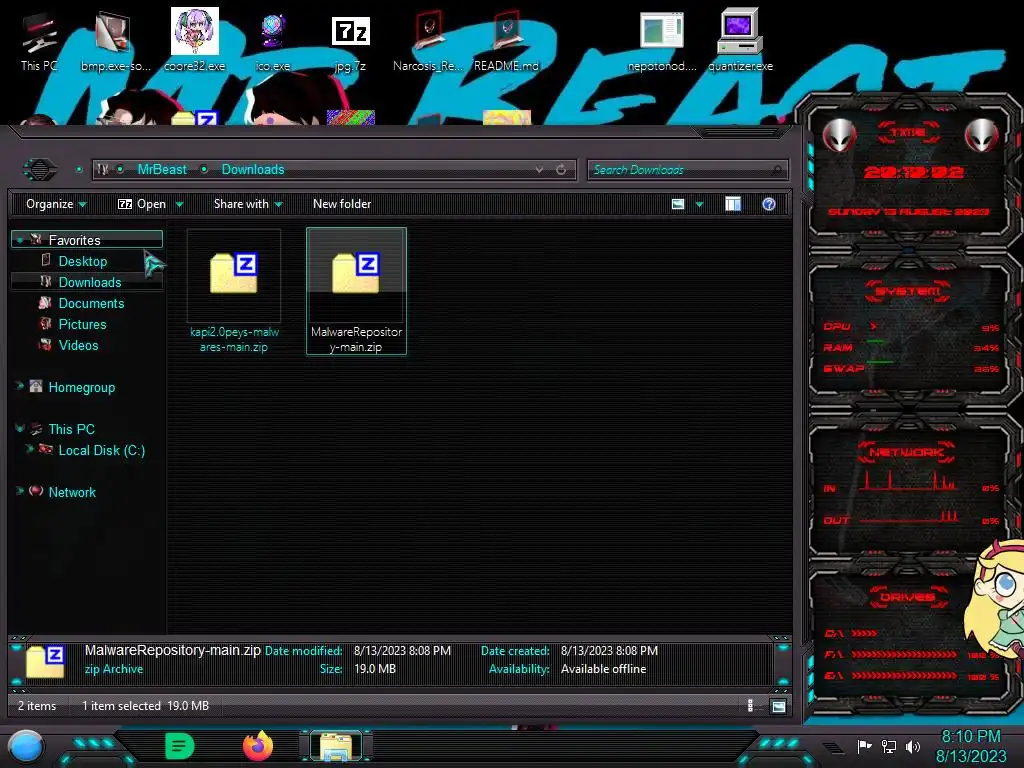Click New folder button
The width and height of the screenshot is (1024, 768).
click(342, 204)
